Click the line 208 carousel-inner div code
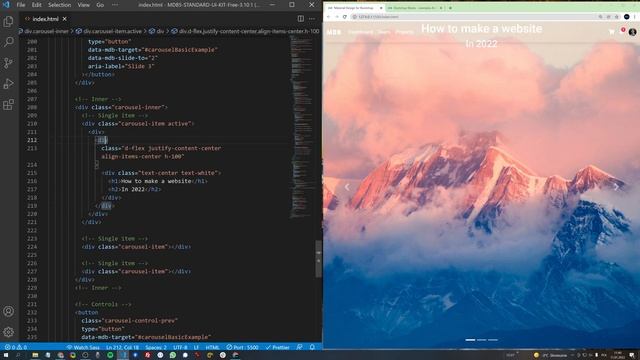Screen dimensions: 640x360 click(122, 107)
